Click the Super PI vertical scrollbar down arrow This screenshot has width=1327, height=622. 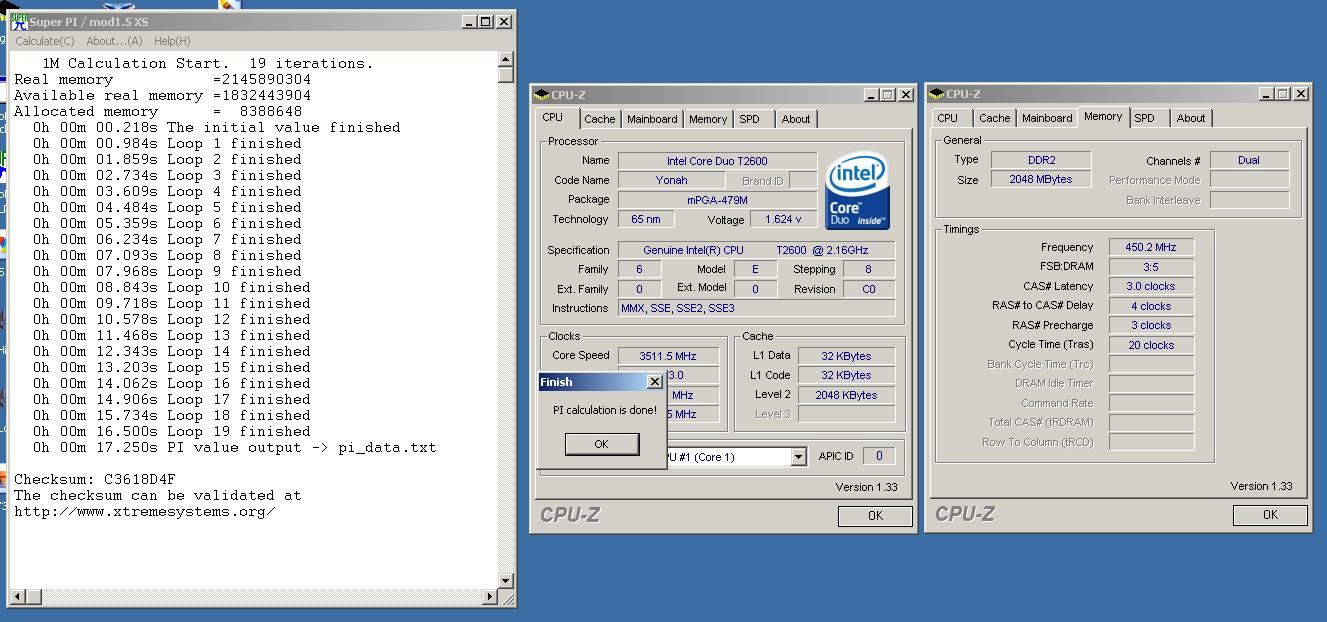[506, 580]
